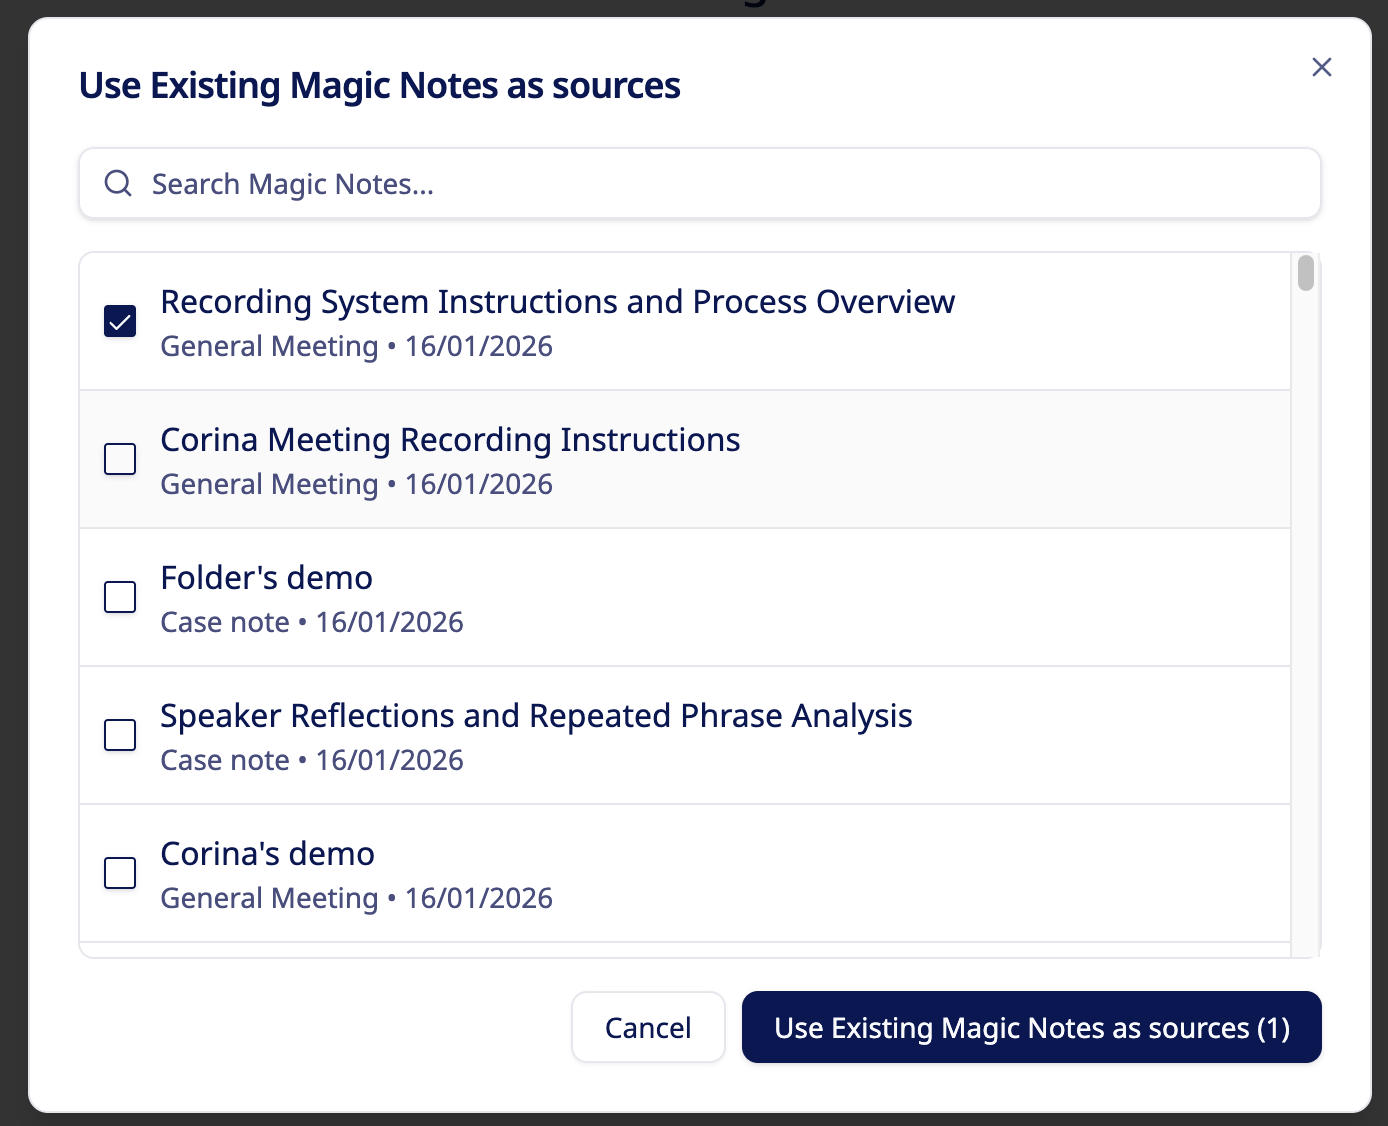This screenshot has width=1388, height=1126.
Task: Focus the Search Magic Notes field
Action: click(700, 184)
